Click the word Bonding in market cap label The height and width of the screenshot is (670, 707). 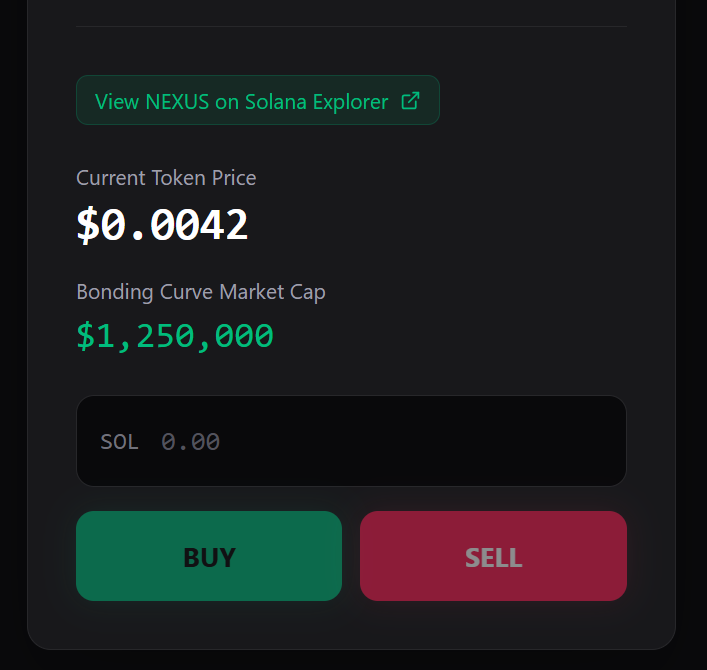pyautogui.click(x=115, y=292)
